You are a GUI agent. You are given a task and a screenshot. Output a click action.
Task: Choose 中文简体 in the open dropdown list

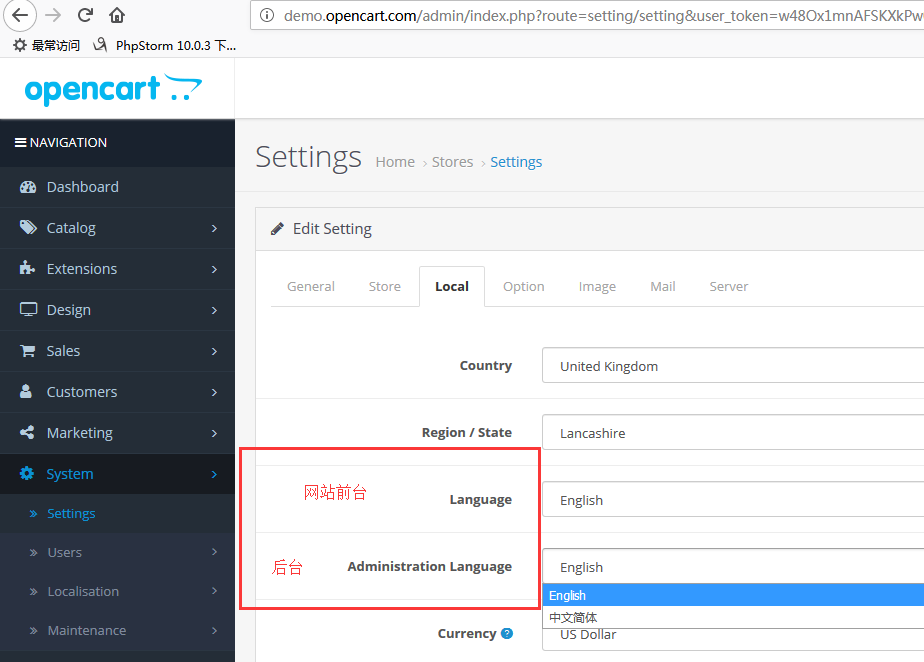click(x=733, y=617)
